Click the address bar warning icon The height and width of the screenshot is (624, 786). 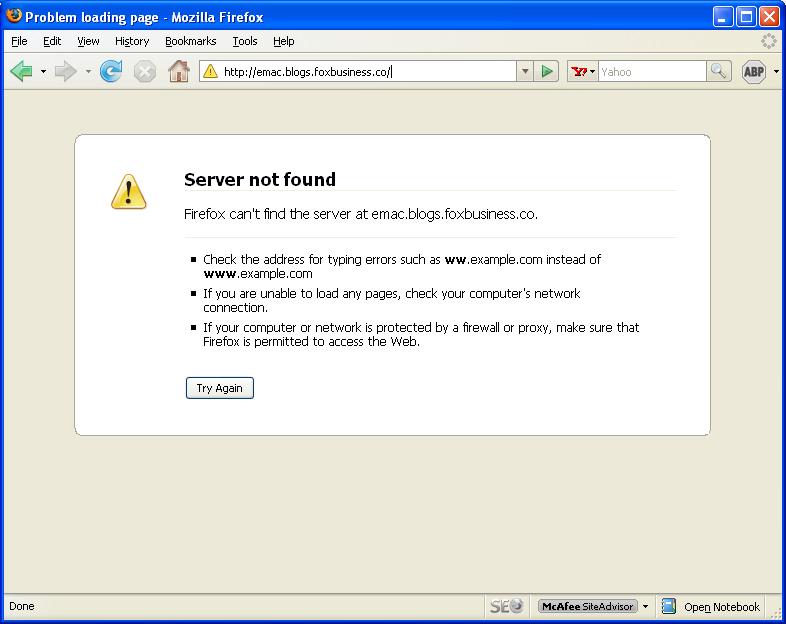point(211,72)
